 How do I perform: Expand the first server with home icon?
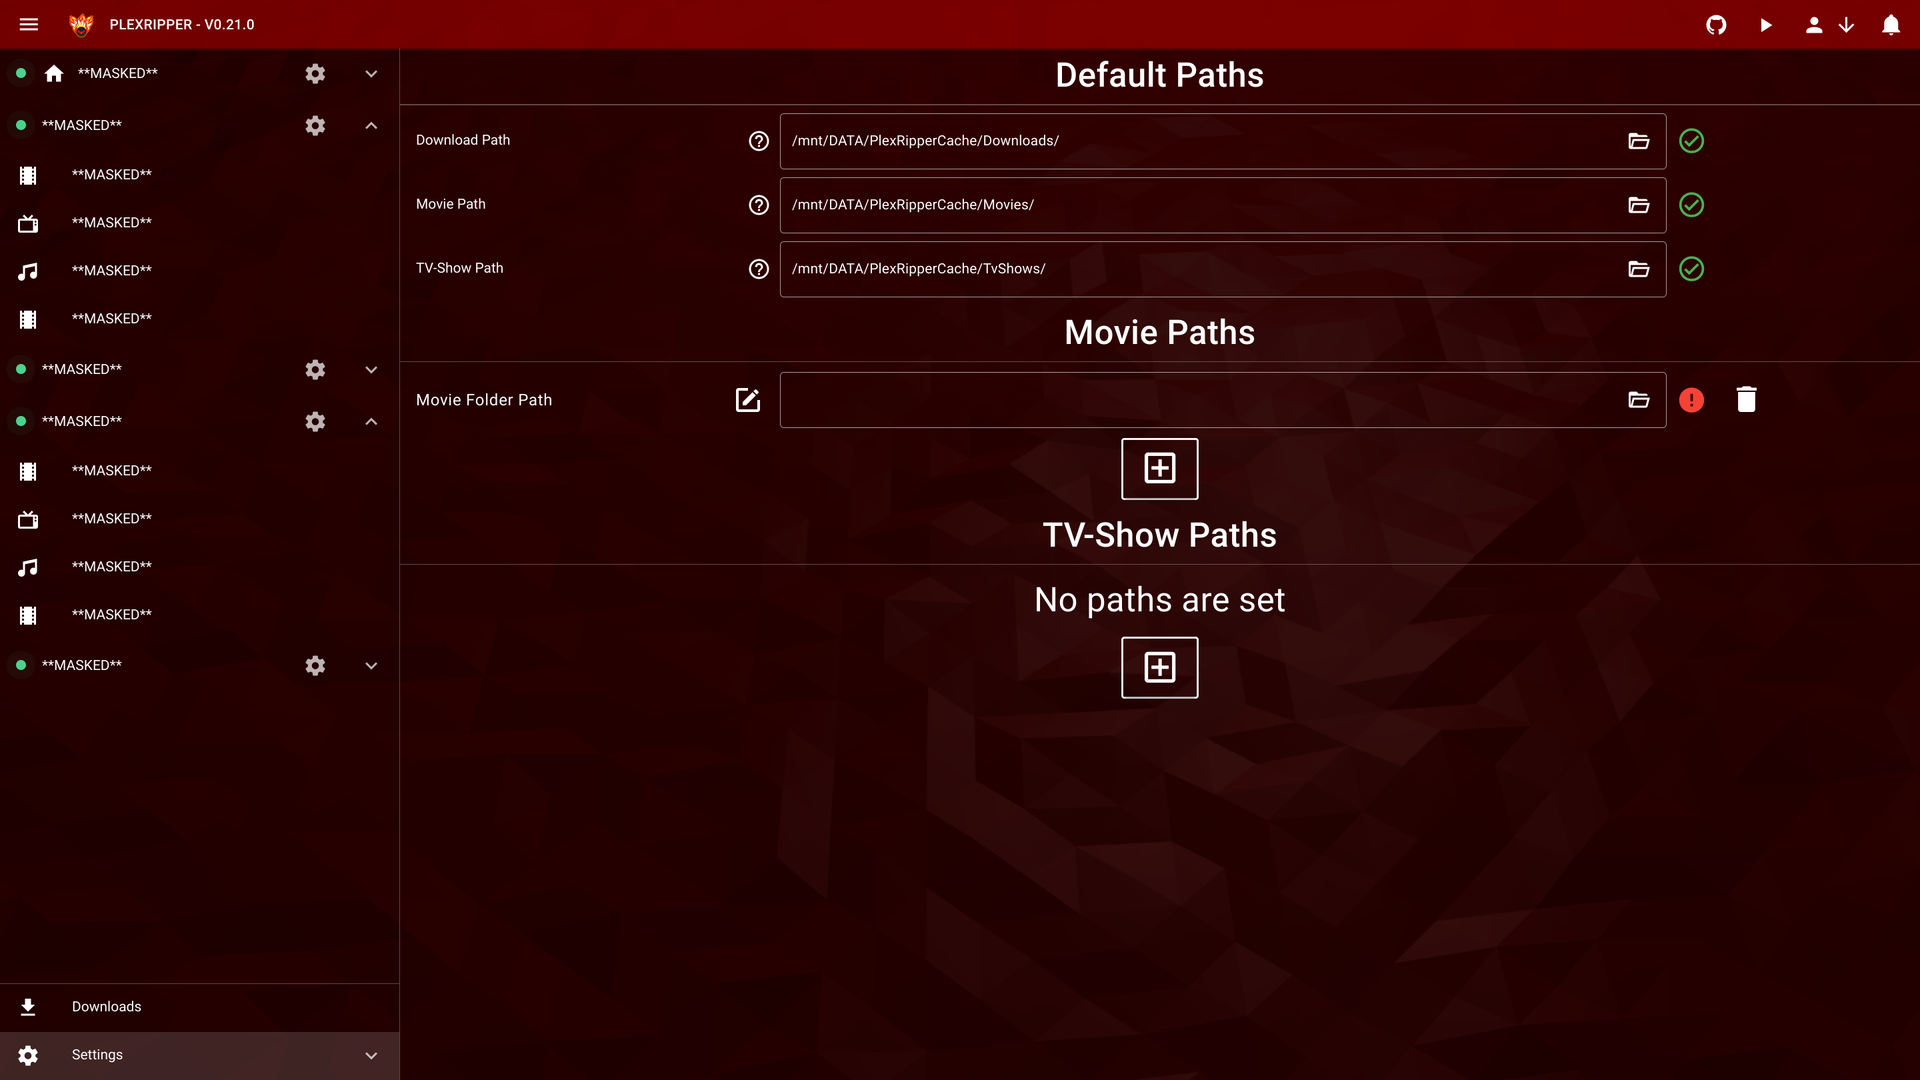[371, 74]
